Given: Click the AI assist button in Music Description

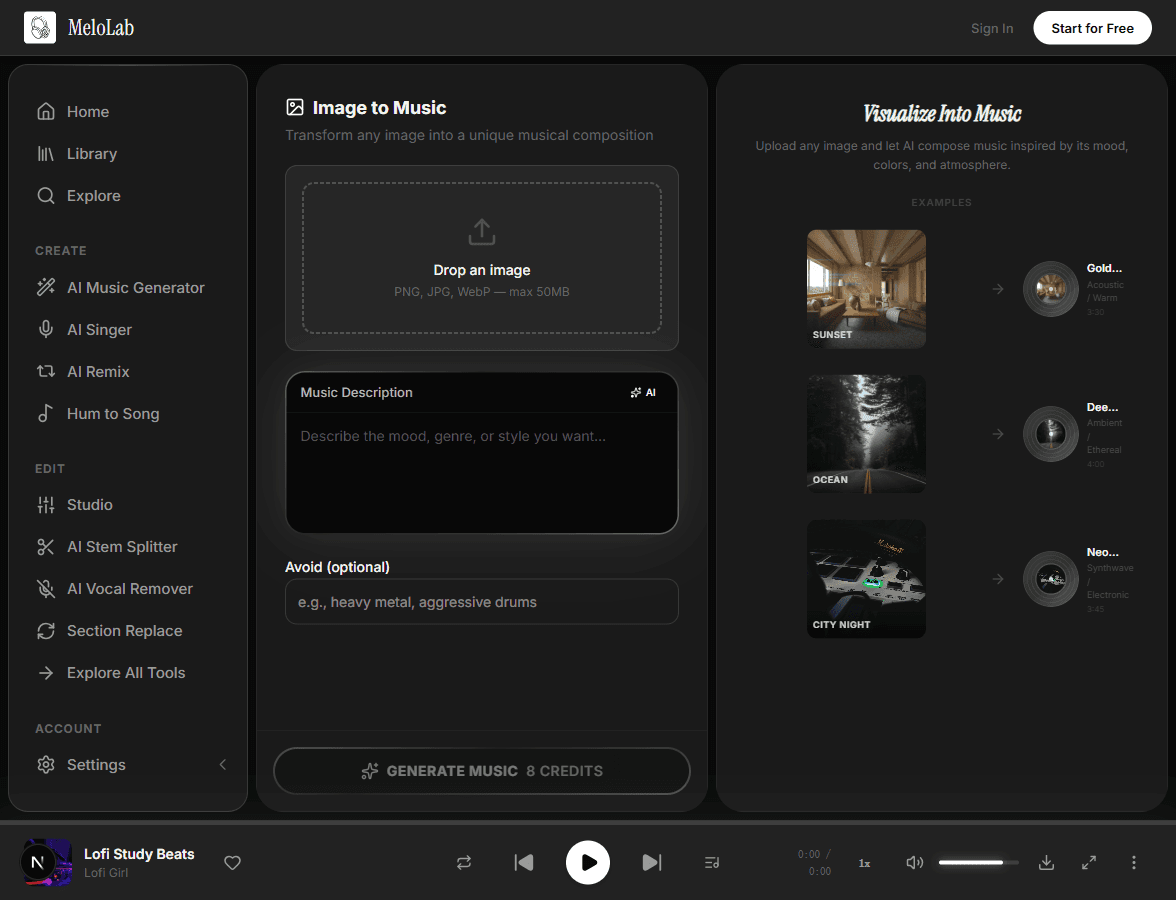Looking at the screenshot, I should [643, 392].
